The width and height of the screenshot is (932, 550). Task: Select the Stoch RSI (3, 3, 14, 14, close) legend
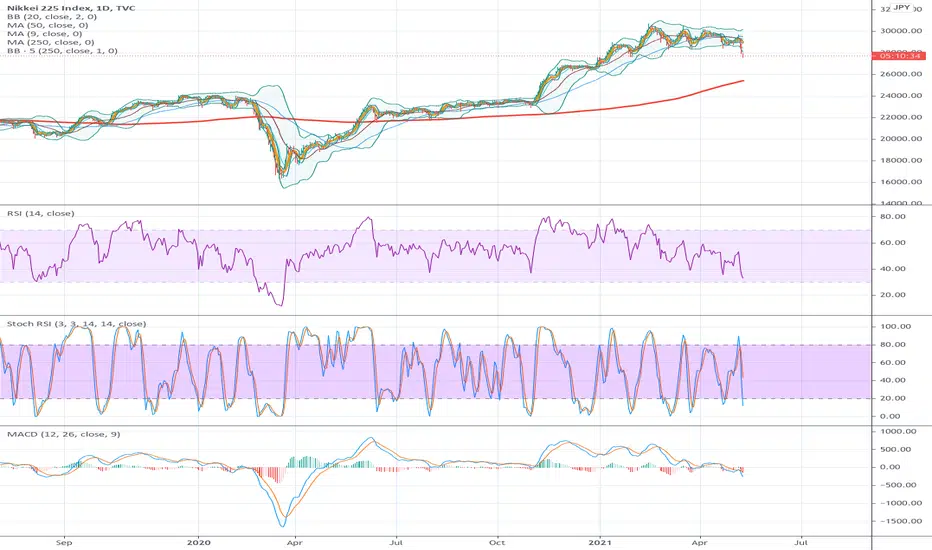76,324
